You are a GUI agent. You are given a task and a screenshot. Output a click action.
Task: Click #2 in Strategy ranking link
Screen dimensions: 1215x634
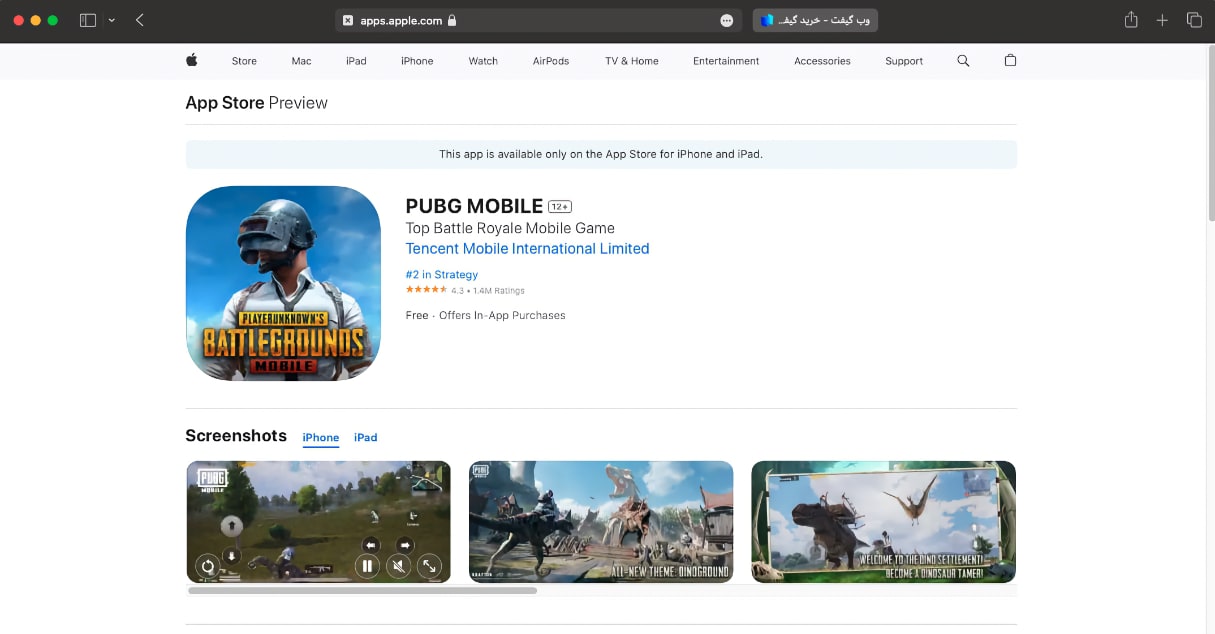(x=442, y=275)
